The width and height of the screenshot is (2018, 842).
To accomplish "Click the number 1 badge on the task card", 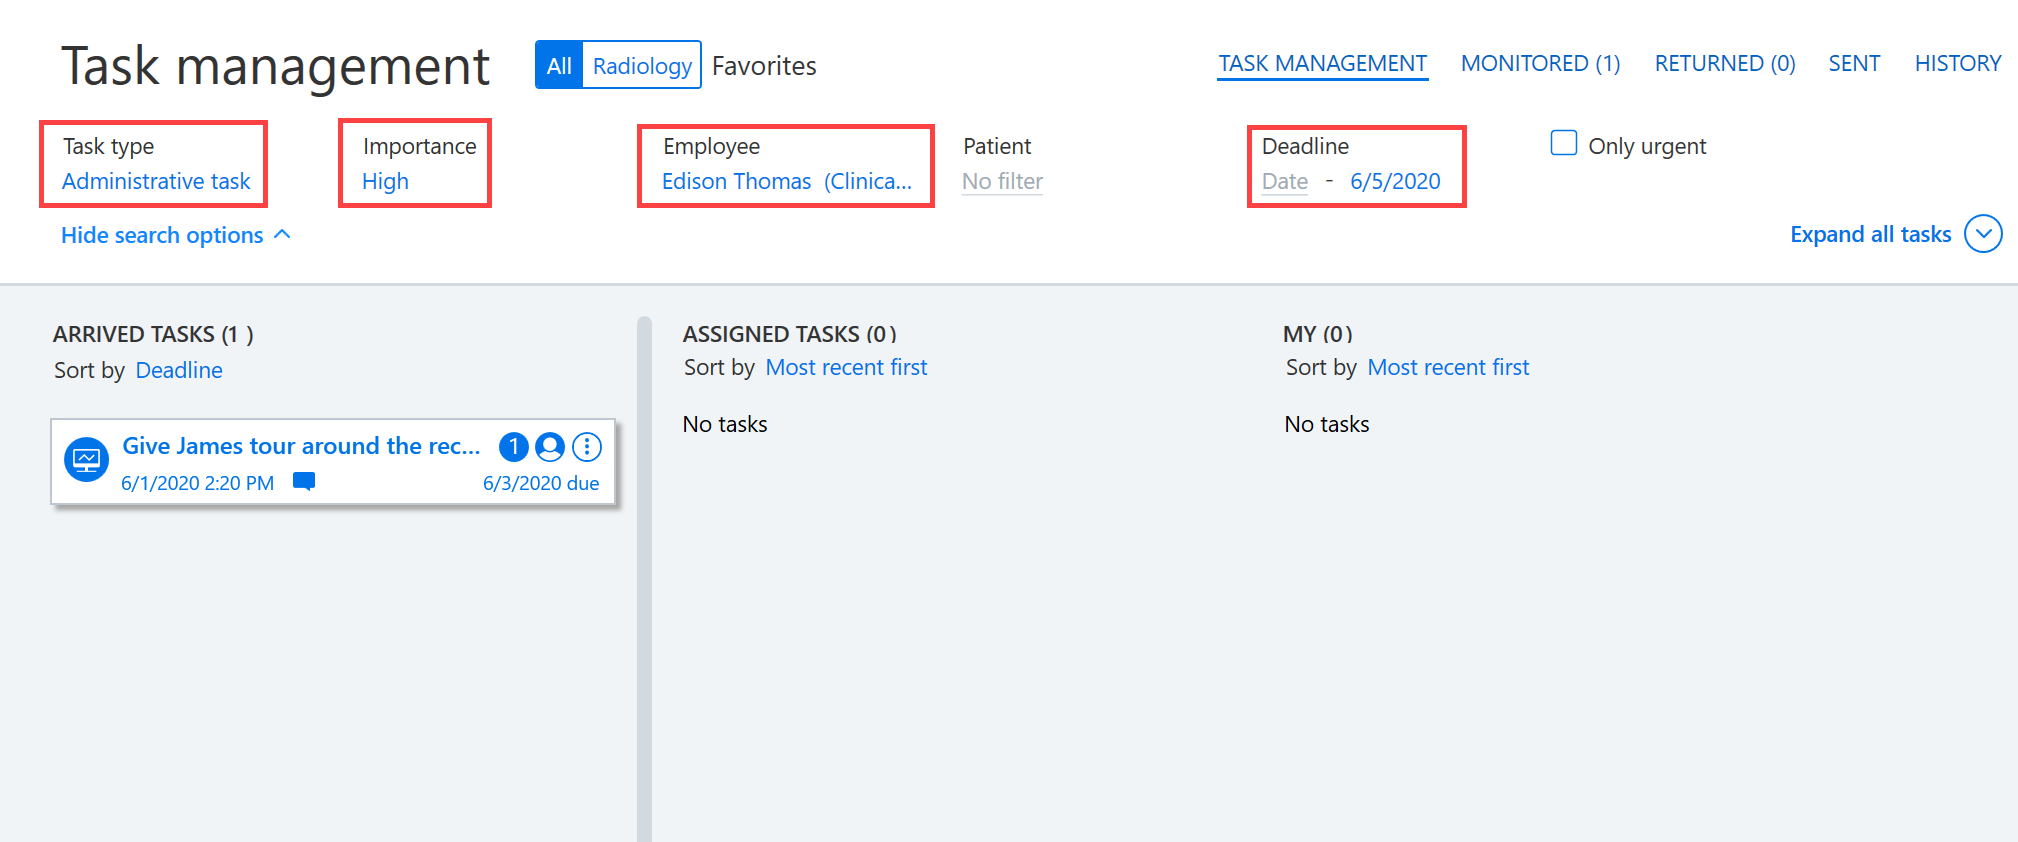I will pos(513,447).
